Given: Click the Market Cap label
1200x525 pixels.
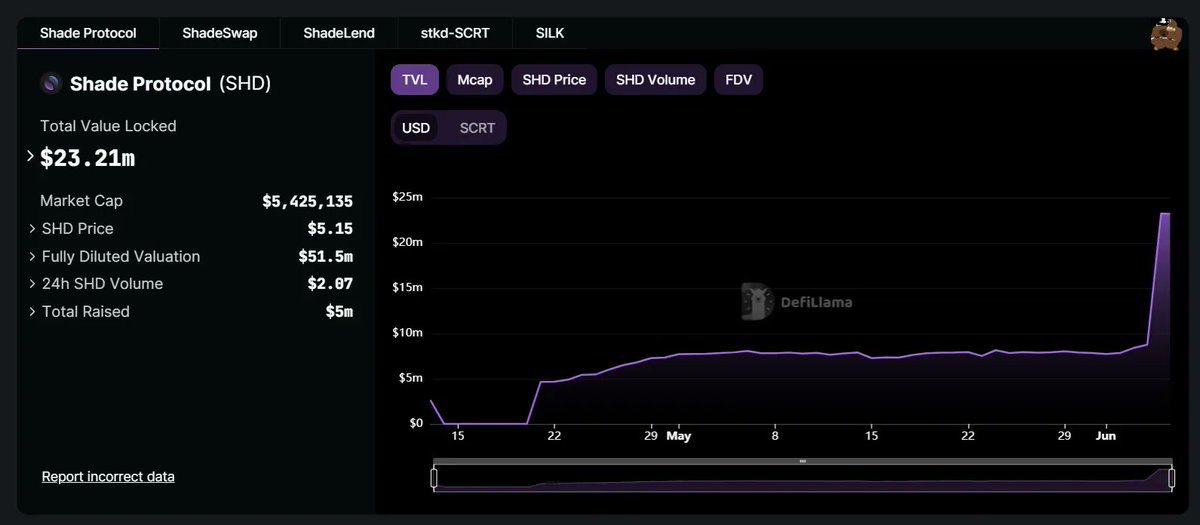Looking at the screenshot, I should (81, 201).
